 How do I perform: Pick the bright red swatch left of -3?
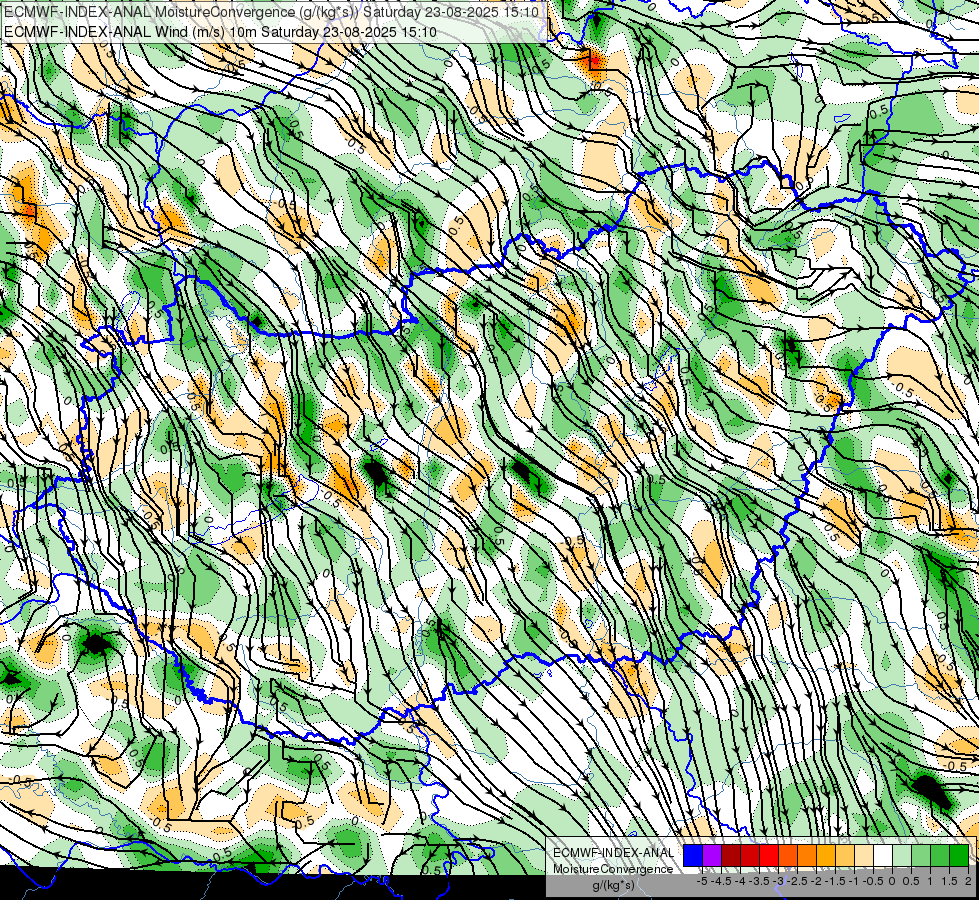pyautogui.click(x=769, y=855)
